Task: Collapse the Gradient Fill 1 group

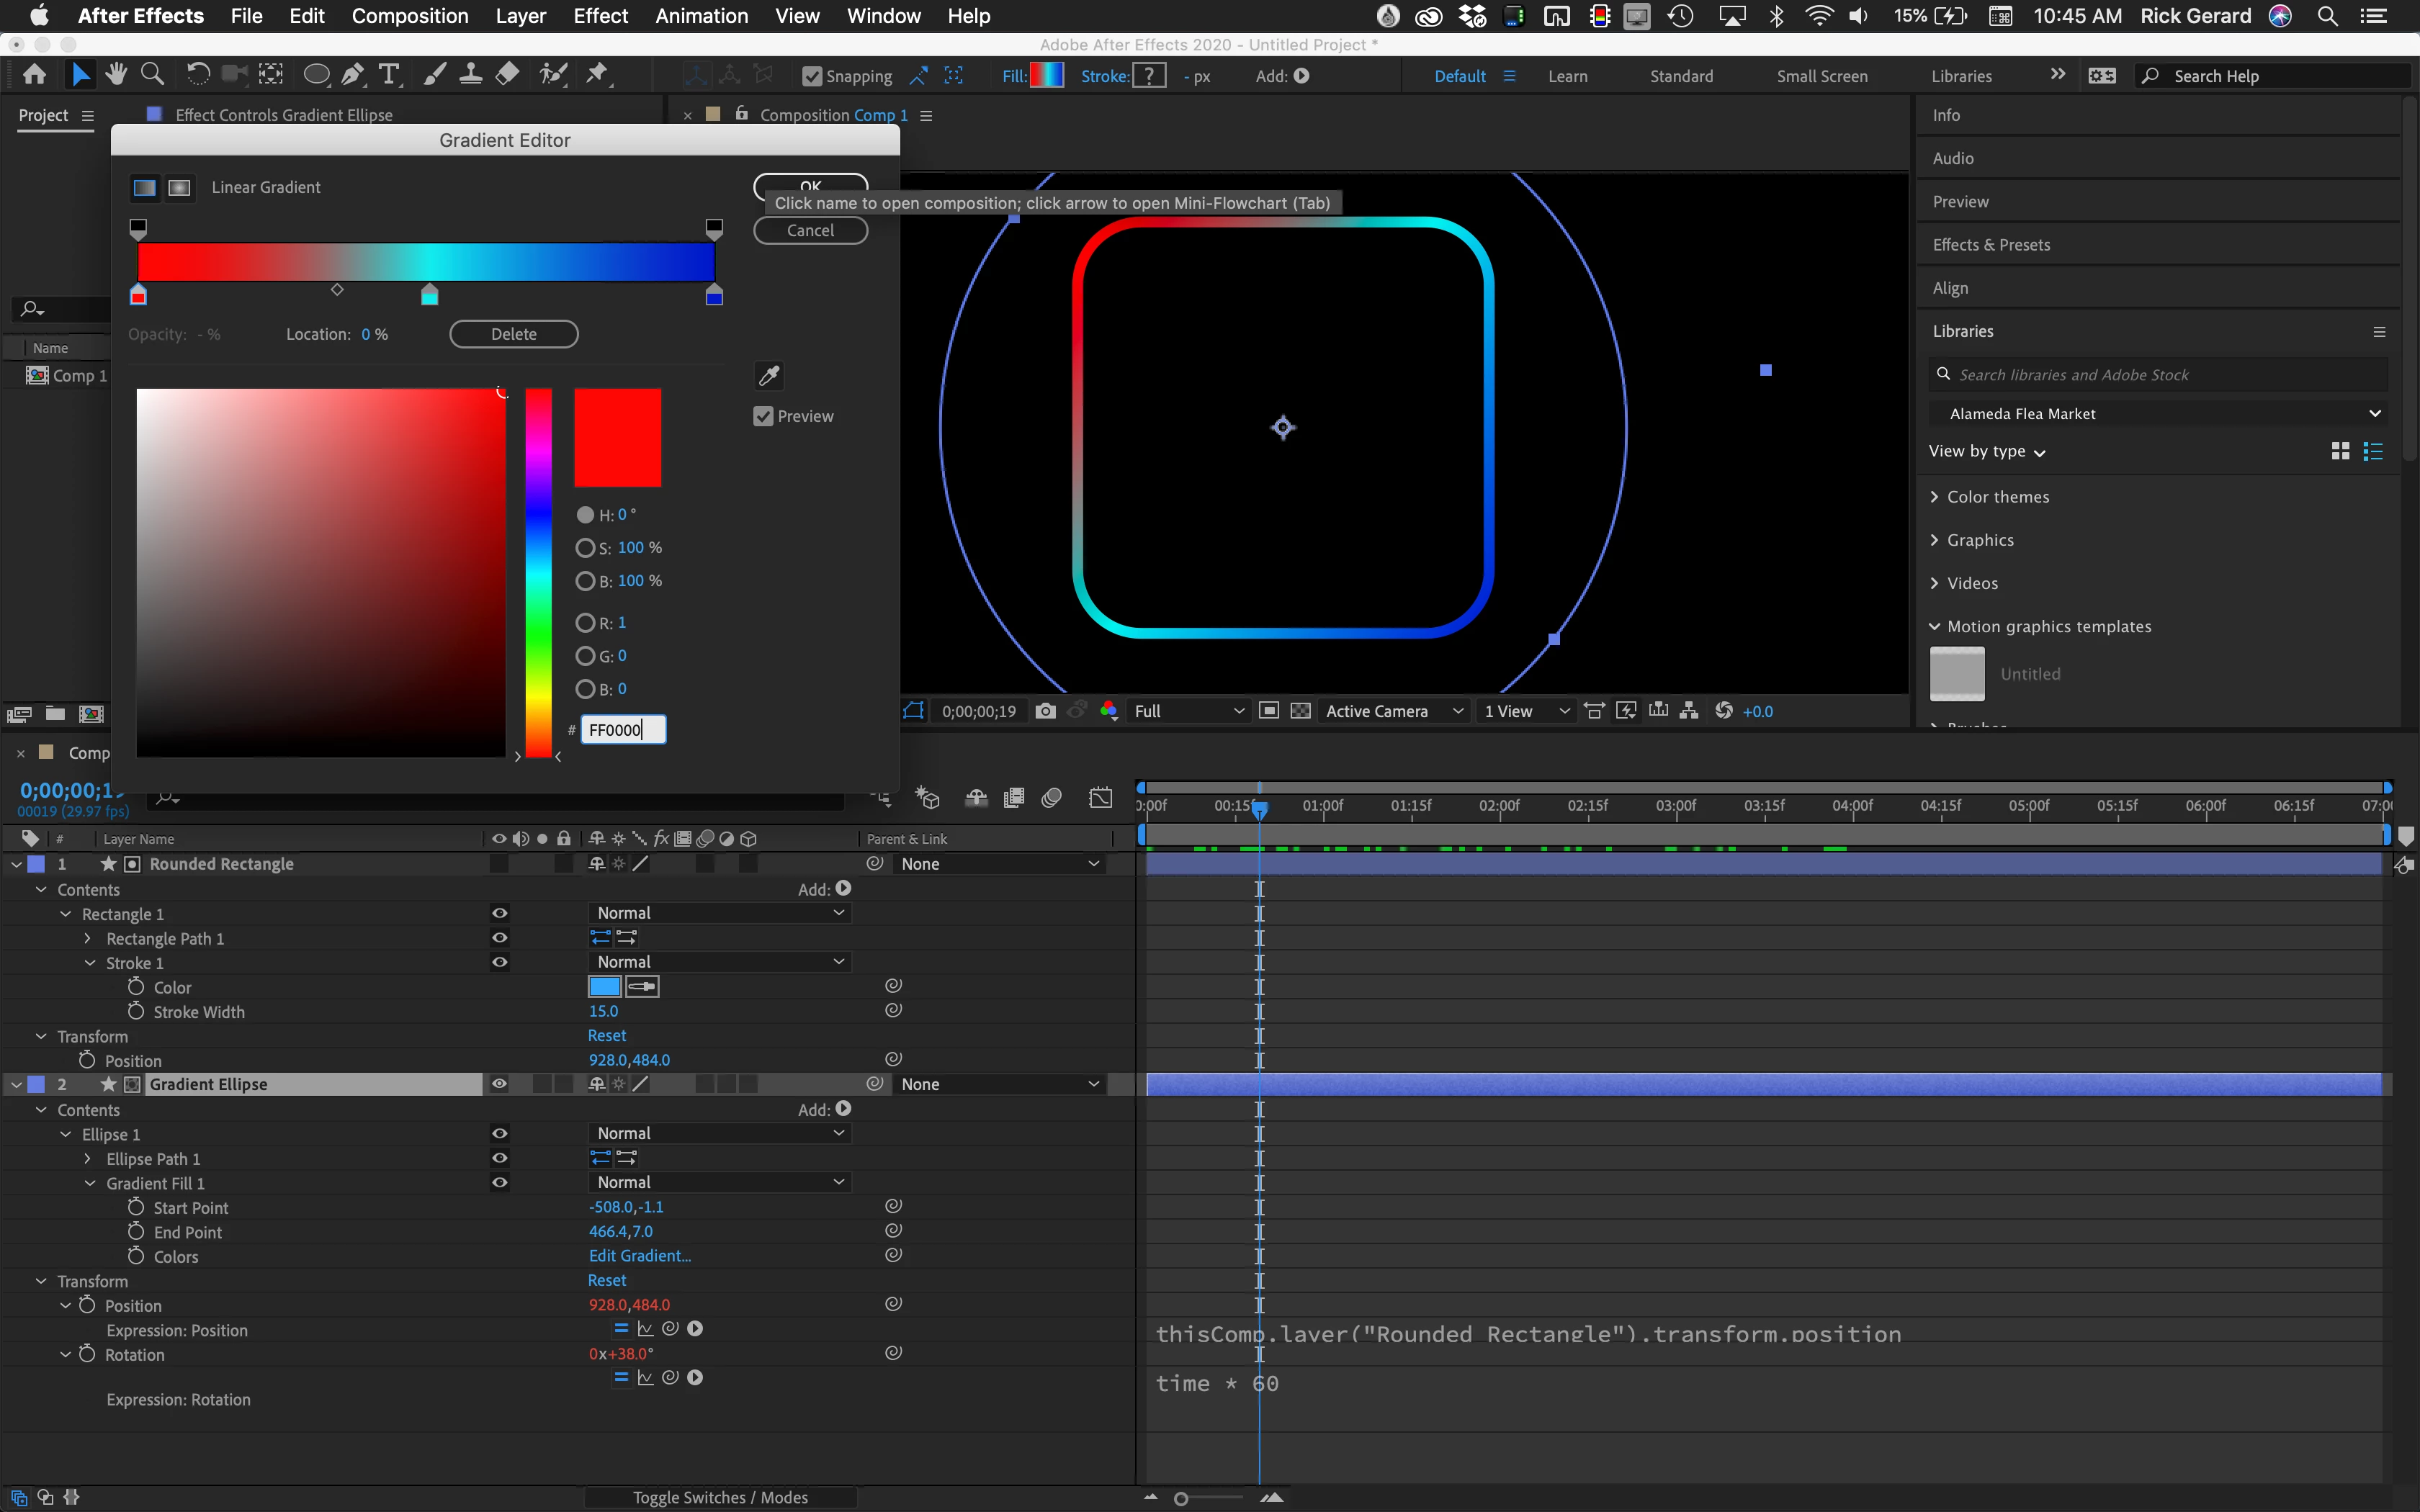Action: coord(90,1183)
